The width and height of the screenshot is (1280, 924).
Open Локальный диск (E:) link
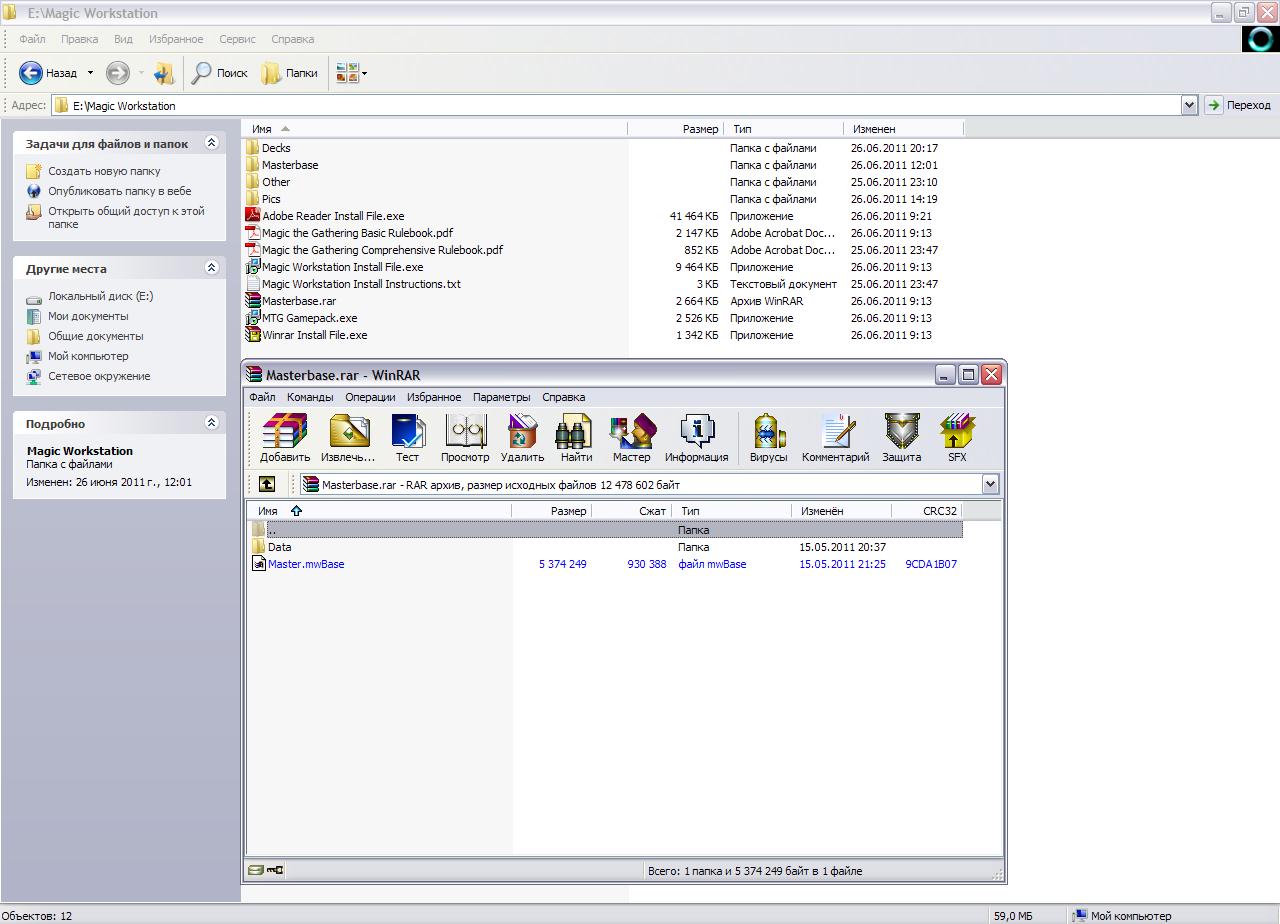click(100, 296)
